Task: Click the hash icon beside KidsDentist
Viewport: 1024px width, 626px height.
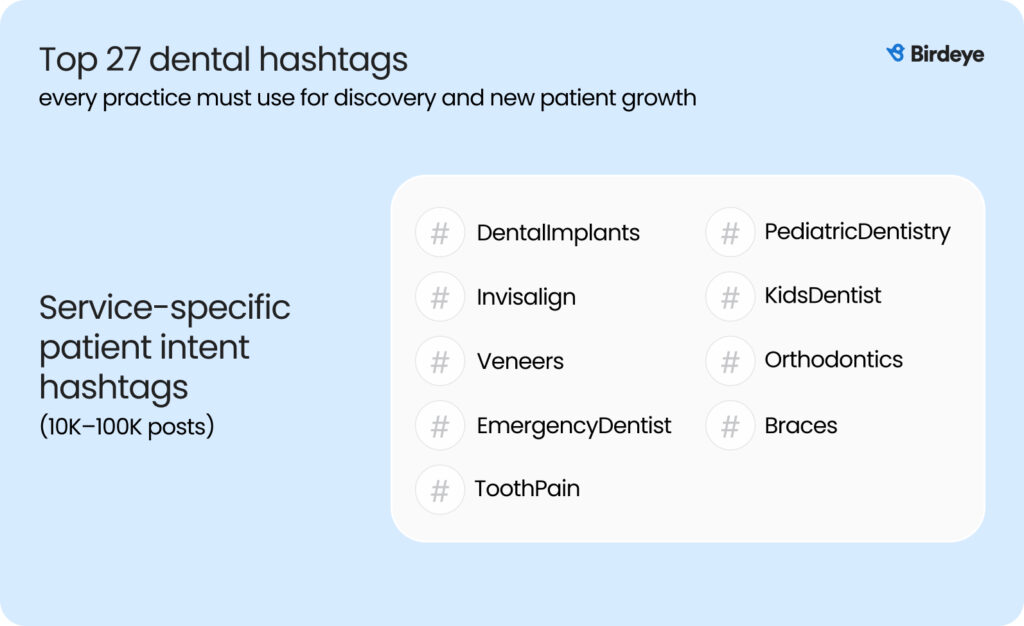Action: 730,297
